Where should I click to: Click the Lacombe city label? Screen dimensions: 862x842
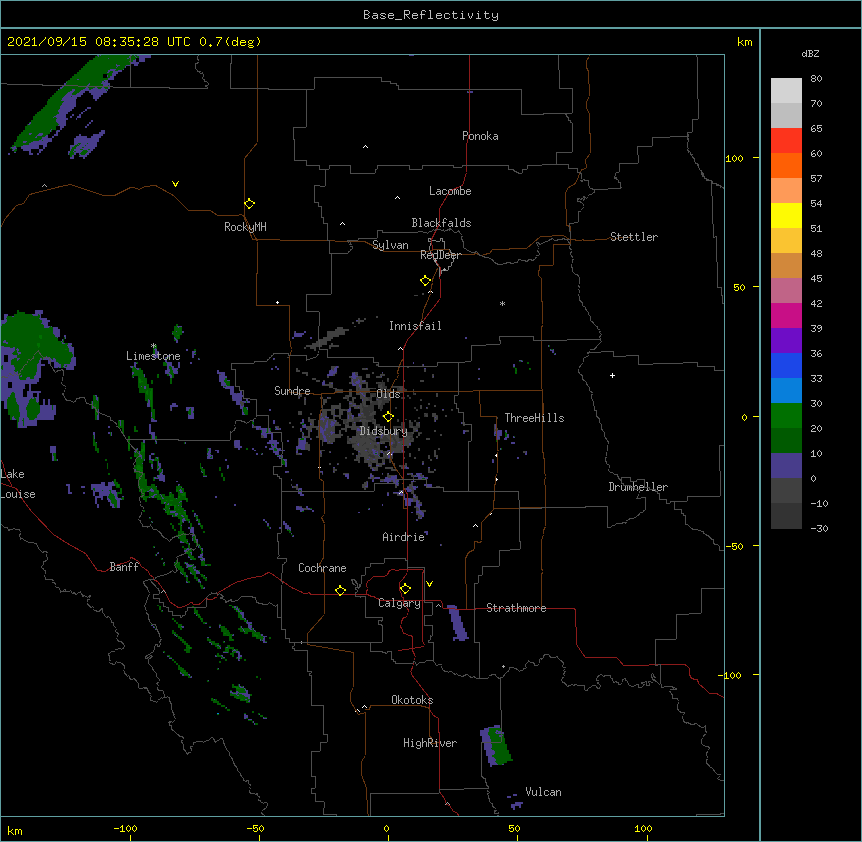pos(450,191)
